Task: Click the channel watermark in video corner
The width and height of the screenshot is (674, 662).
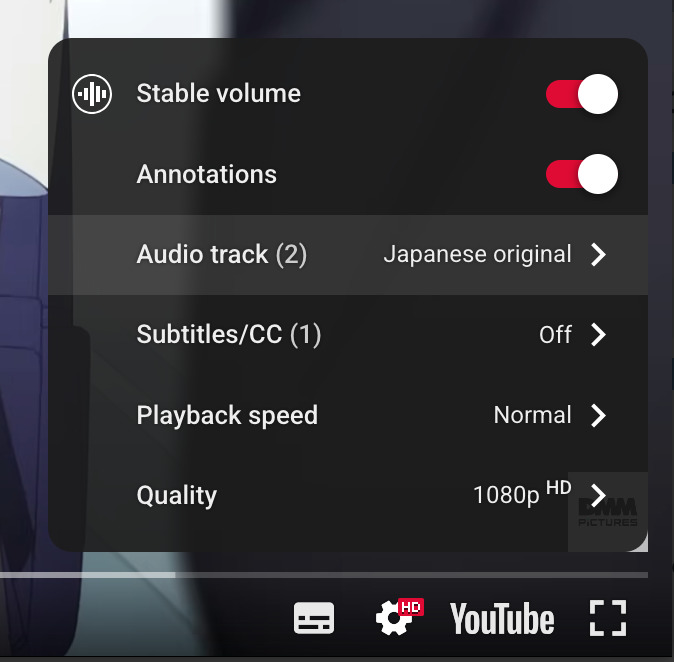Action: tap(608, 512)
